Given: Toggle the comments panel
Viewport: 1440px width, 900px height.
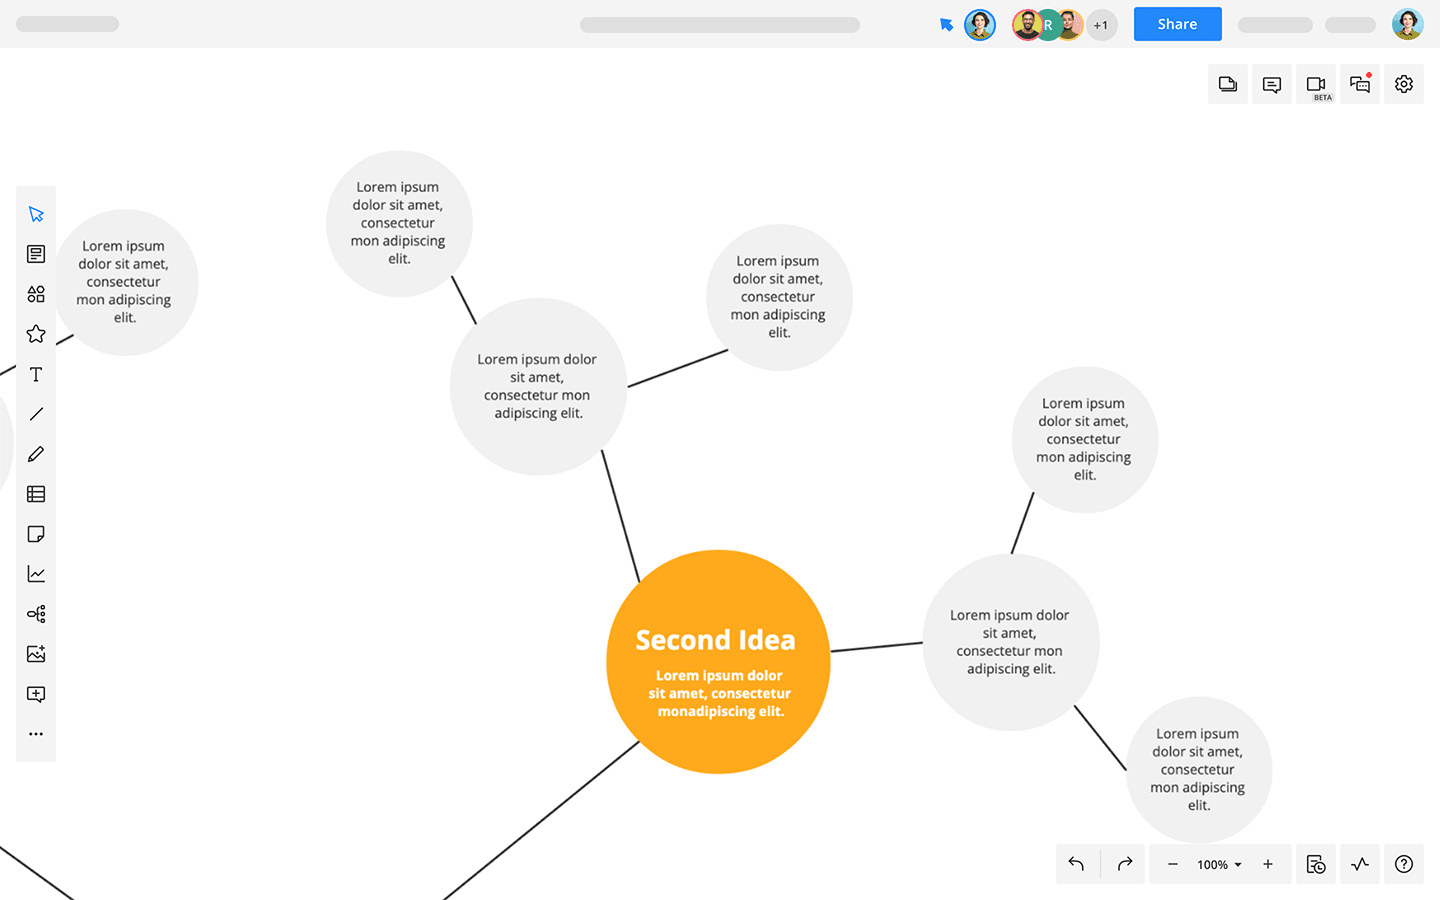Looking at the screenshot, I should [1272, 84].
